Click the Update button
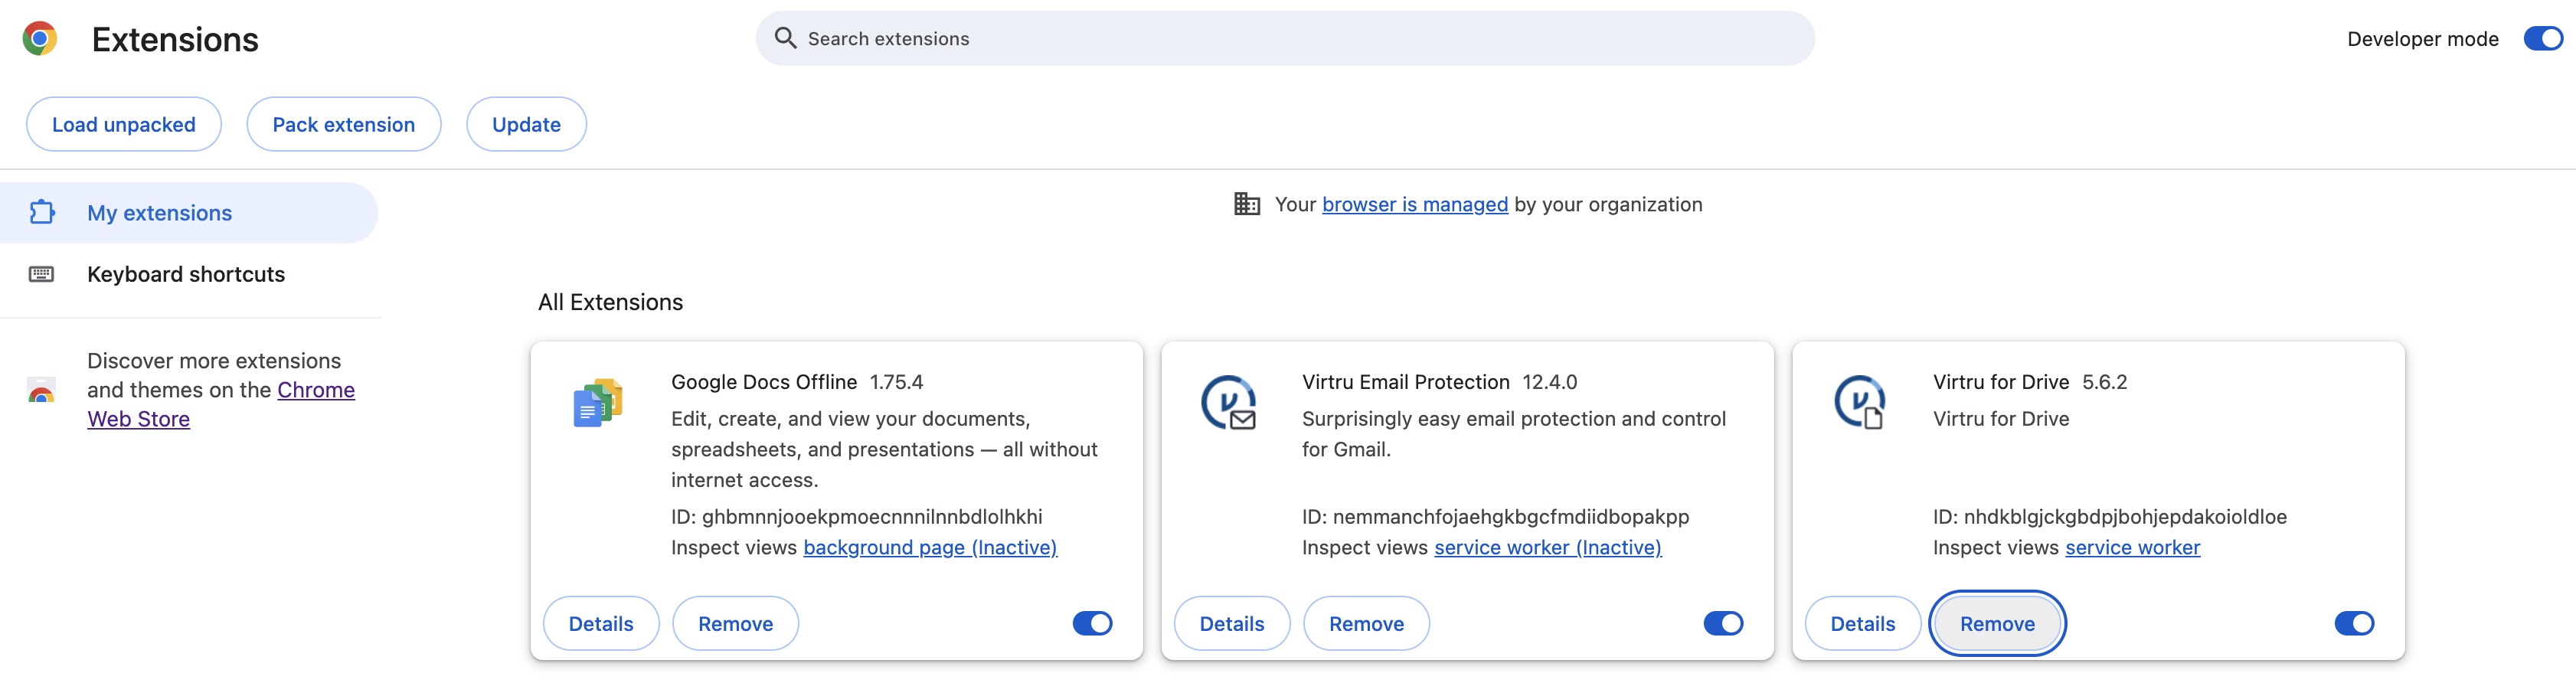This screenshot has width=2576, height=683. point(526,124)
